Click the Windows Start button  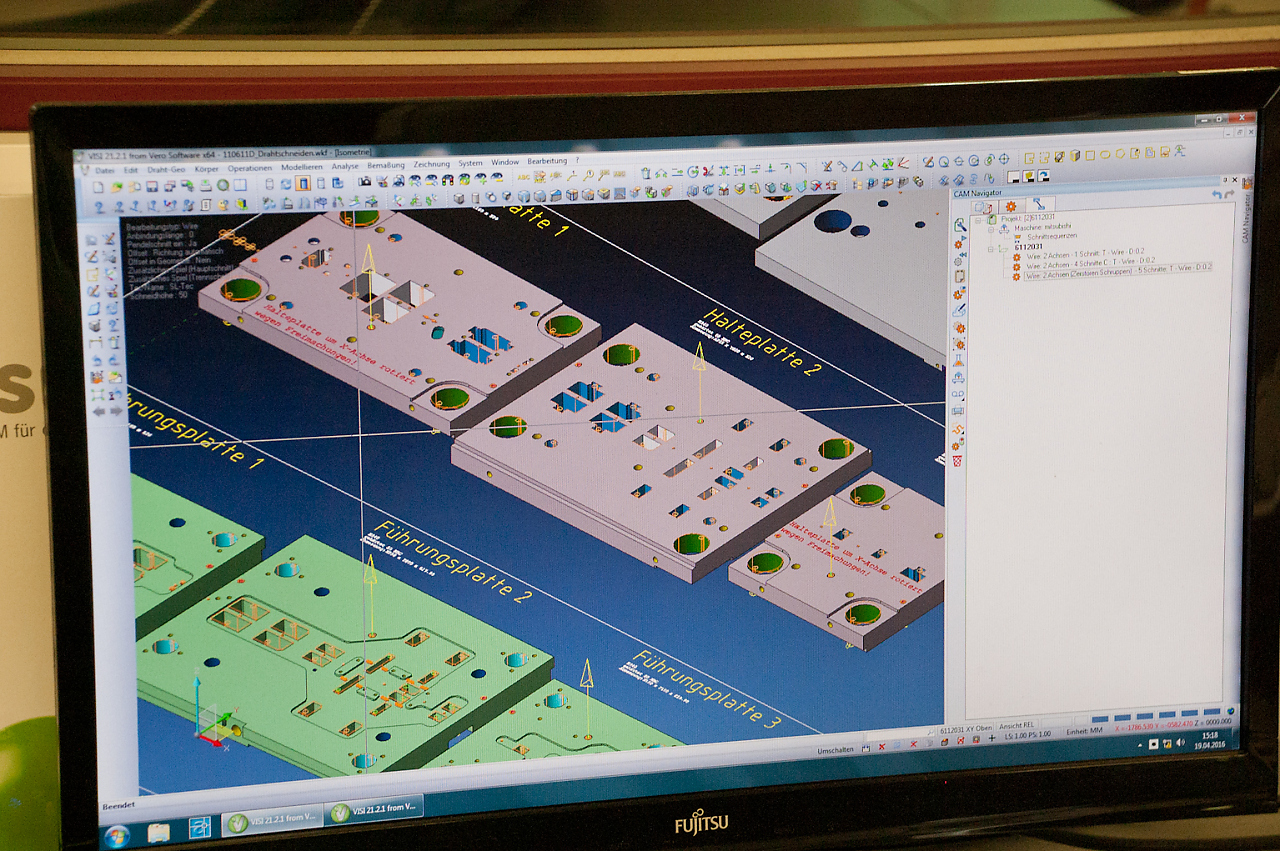click(x=117, y=835)
